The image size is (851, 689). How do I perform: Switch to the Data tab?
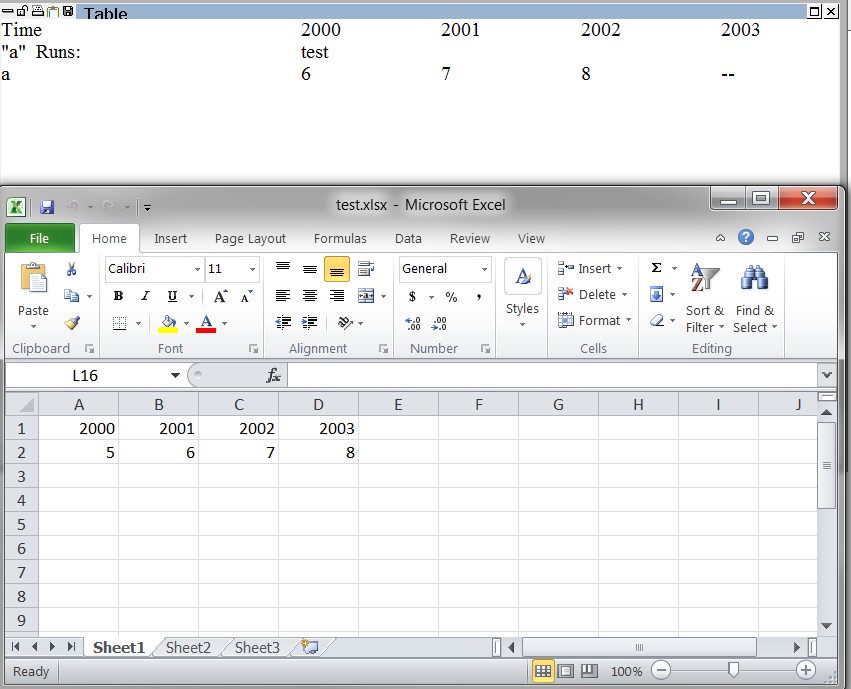(x=408, y=238)
